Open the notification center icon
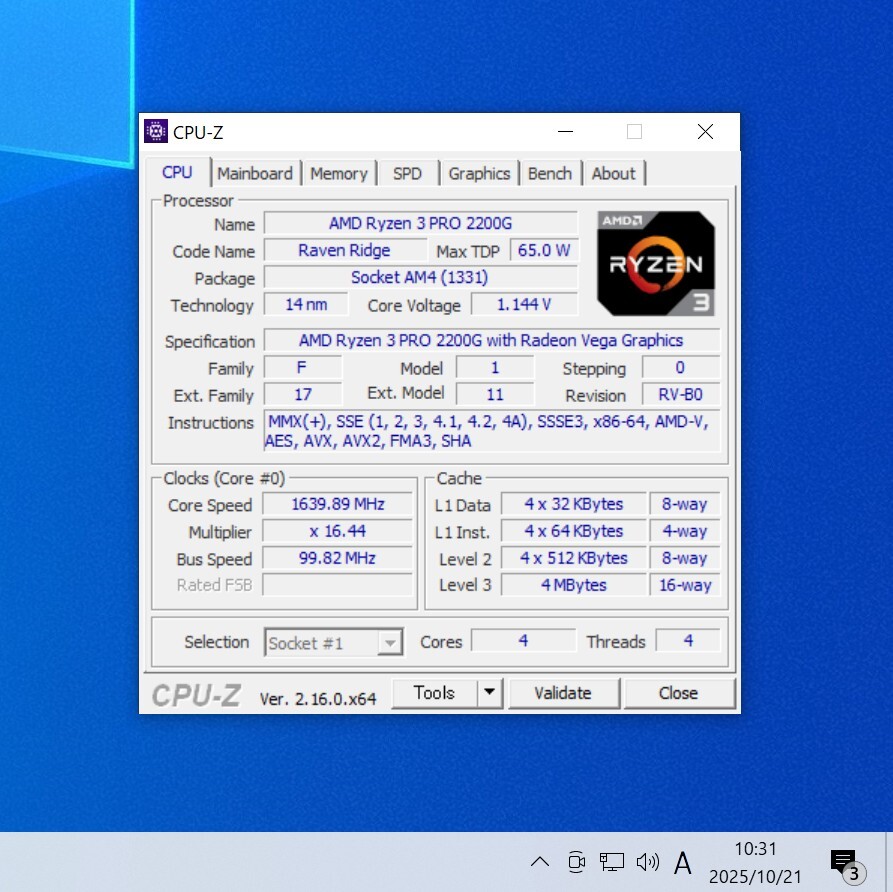Screen dimensions: 893x892 [845, 862]
